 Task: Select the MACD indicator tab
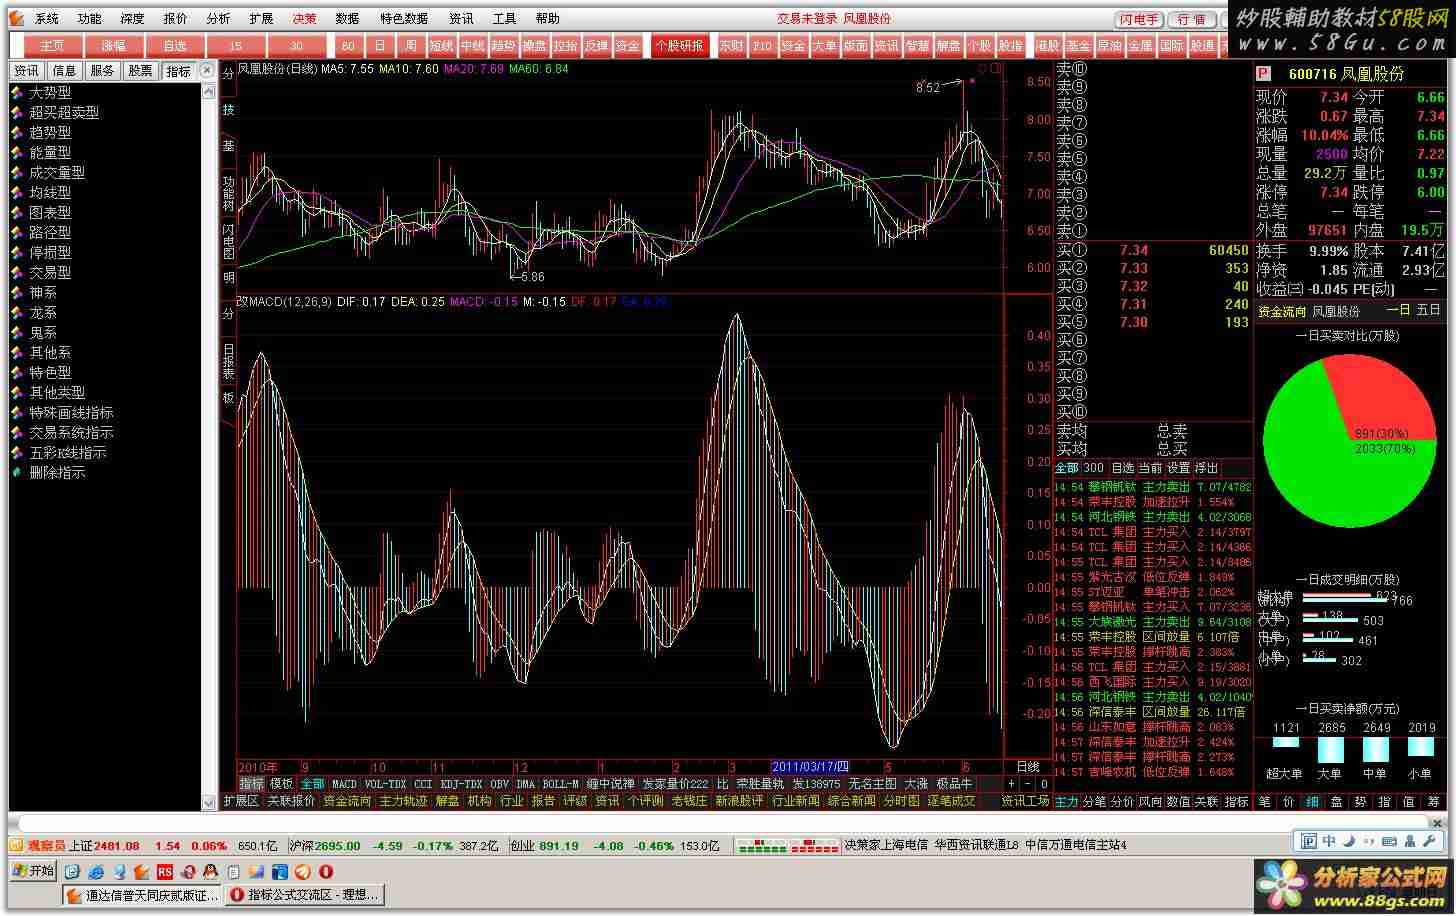click(344, 784)
